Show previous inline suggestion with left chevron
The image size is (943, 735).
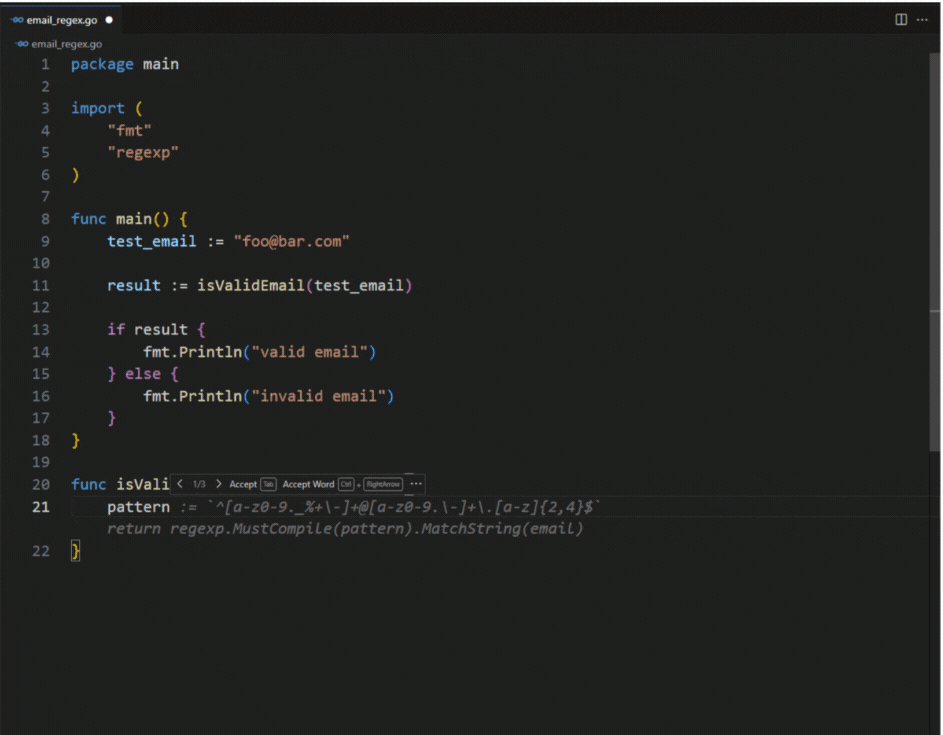[x=180, y=484]
